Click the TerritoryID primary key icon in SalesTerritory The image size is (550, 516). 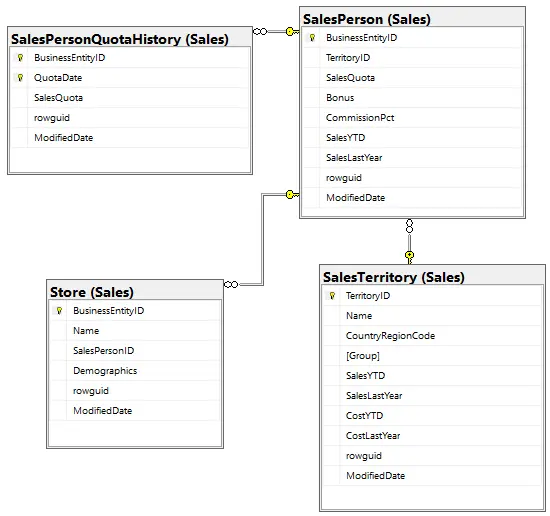[332, 296]
